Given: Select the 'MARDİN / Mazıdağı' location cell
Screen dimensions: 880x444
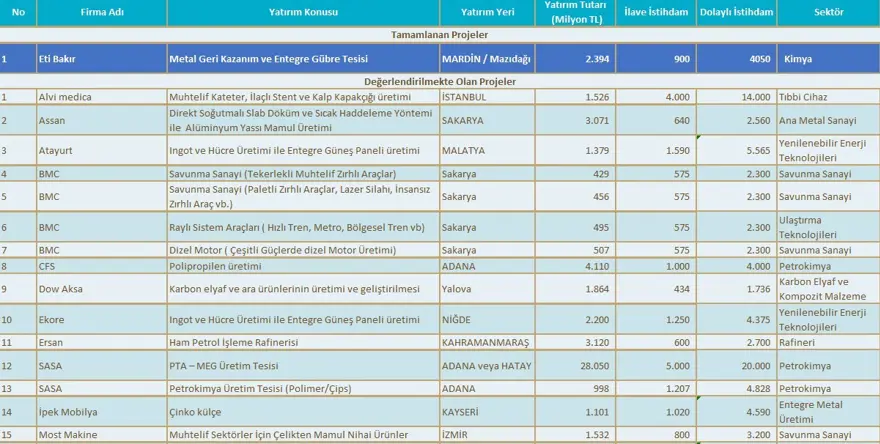Looking at the screenshot, I should pos(489,59).
